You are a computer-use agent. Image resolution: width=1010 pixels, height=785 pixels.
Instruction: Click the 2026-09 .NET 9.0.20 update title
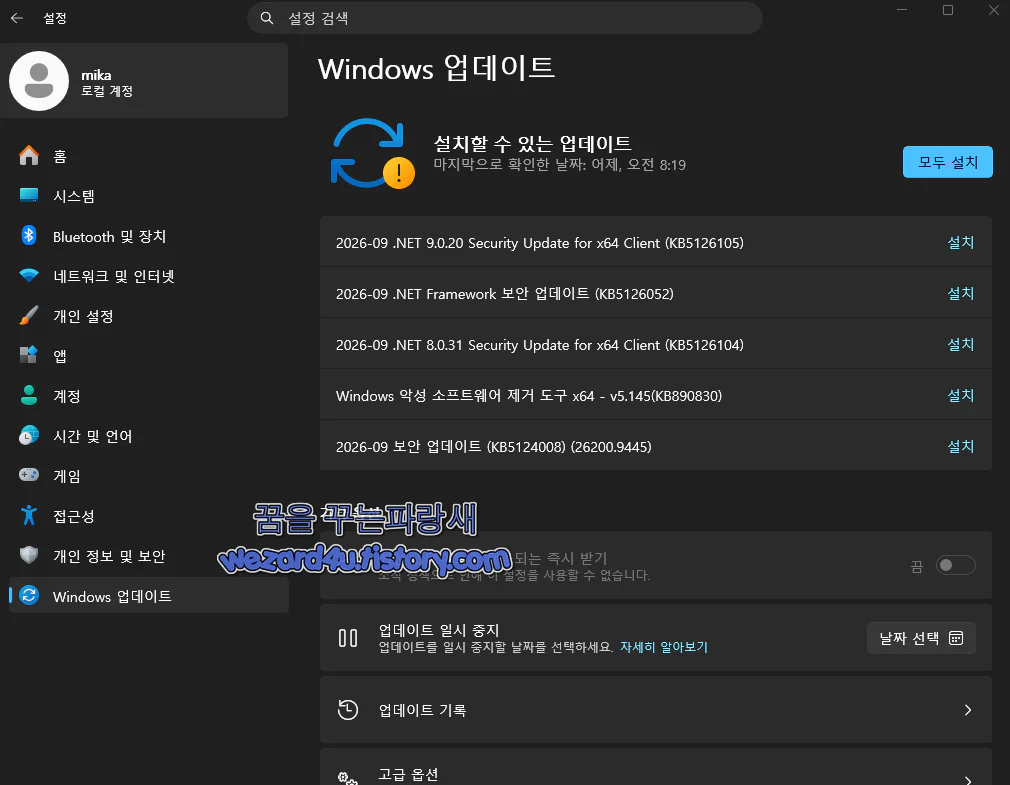pyautogui.click(x=540, y=243)
